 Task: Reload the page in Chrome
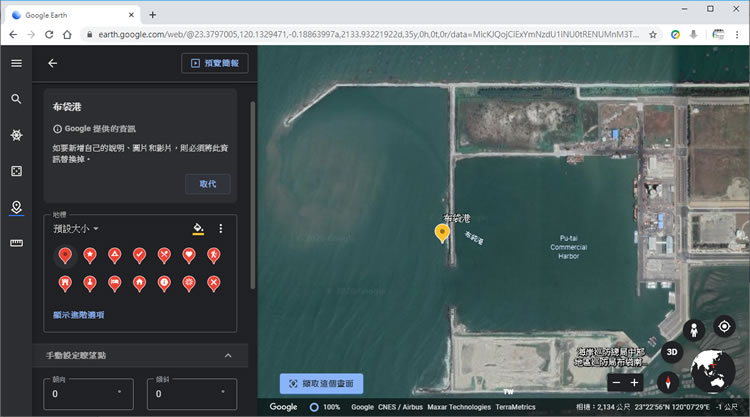[49, 34]
